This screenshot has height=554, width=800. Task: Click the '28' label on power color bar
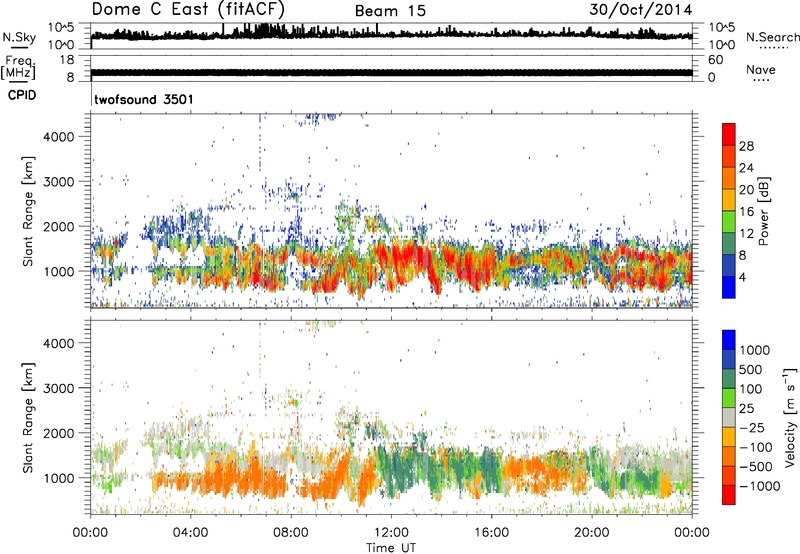746,146
